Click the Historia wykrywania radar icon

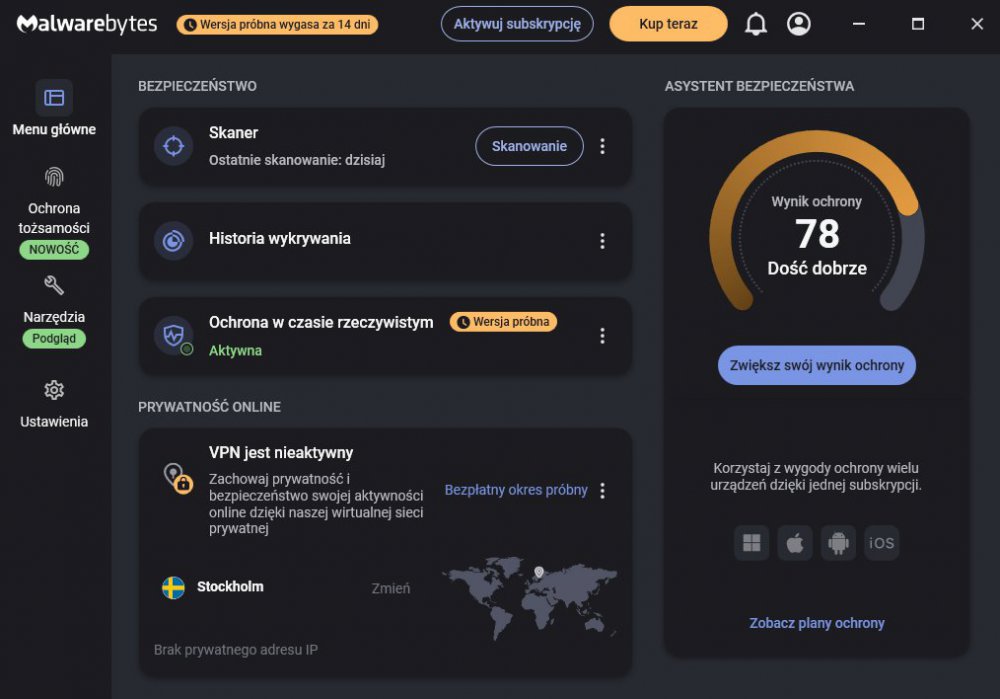(173, 241)
